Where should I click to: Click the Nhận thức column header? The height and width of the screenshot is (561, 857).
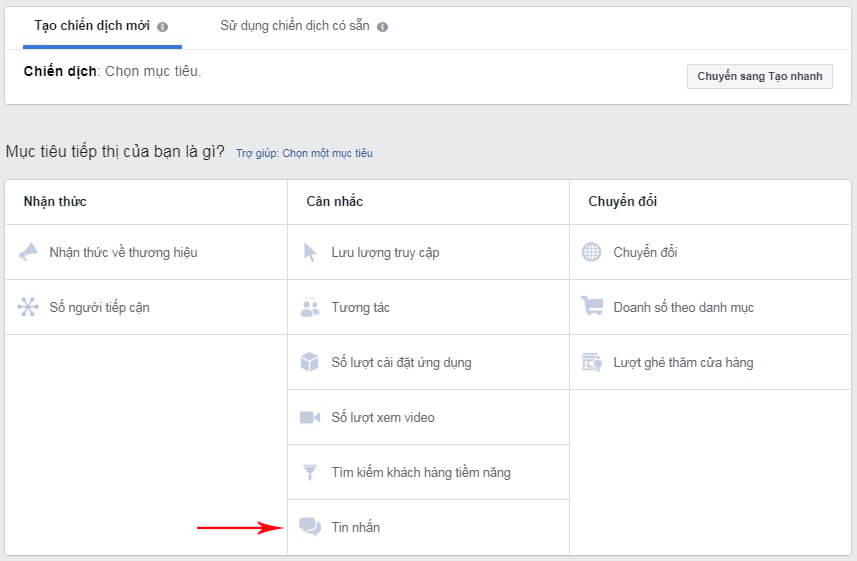coord(55,201)
